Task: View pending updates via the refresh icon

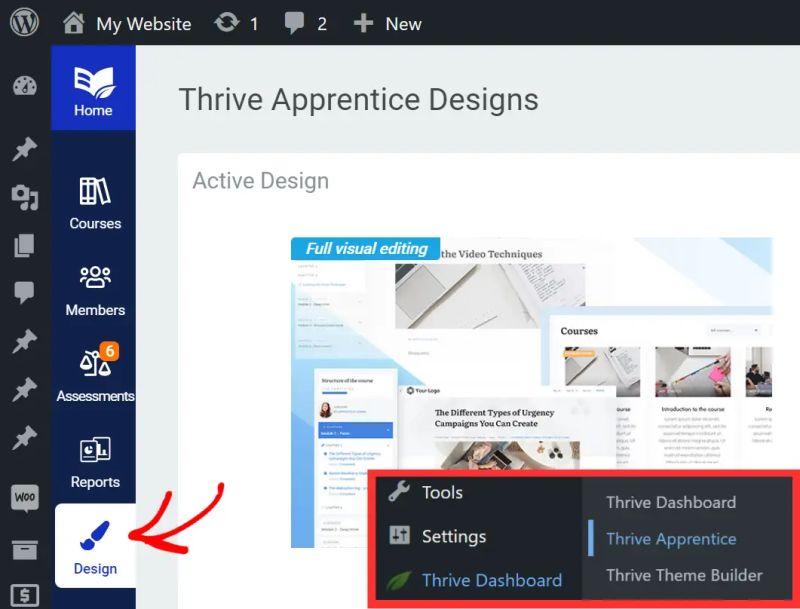Action: [x=229, y=23]
